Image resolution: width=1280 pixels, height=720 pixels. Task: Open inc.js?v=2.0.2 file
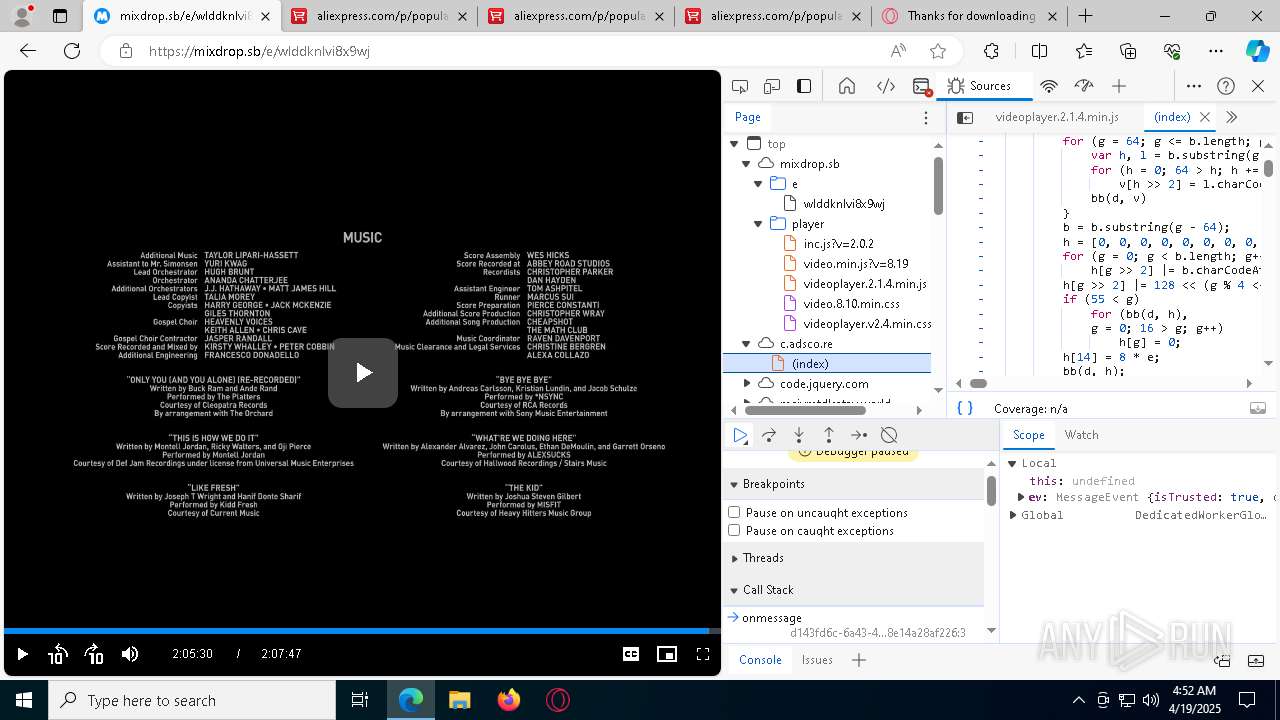click(838, 244)
